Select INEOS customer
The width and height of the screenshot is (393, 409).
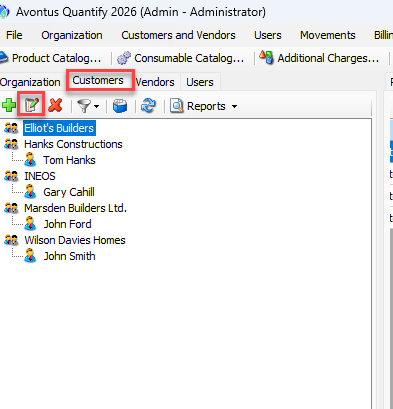[x=40, y=176]
